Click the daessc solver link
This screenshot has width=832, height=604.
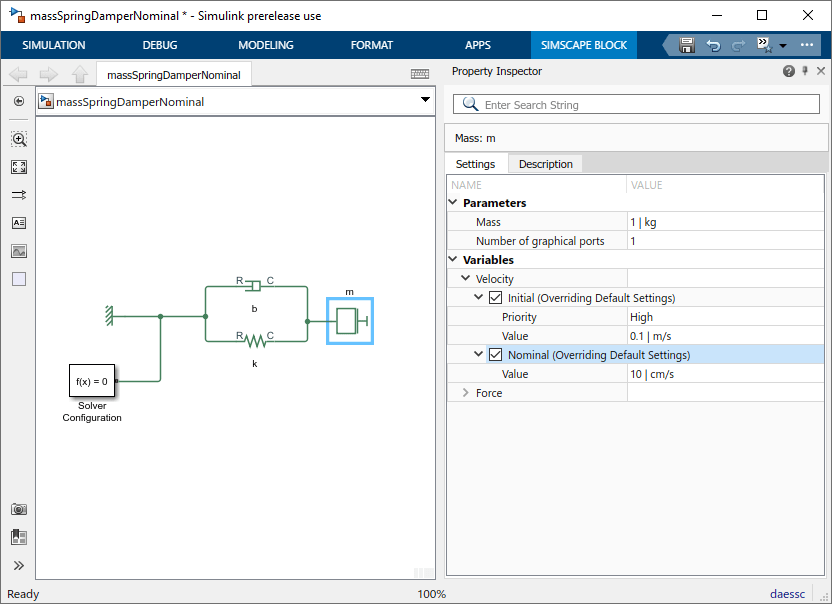click(787, 594)
